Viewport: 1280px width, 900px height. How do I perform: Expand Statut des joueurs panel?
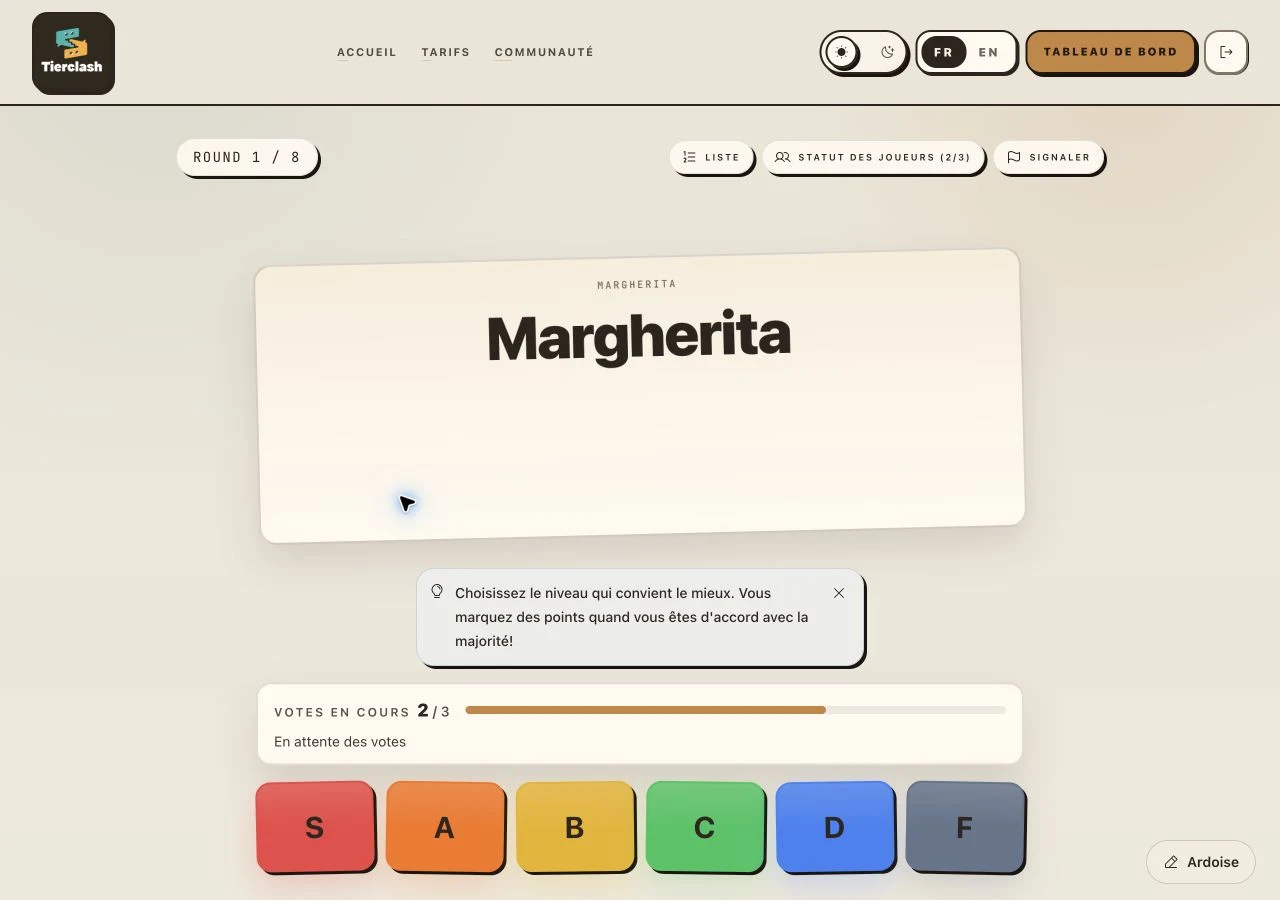tap(873, 157)
